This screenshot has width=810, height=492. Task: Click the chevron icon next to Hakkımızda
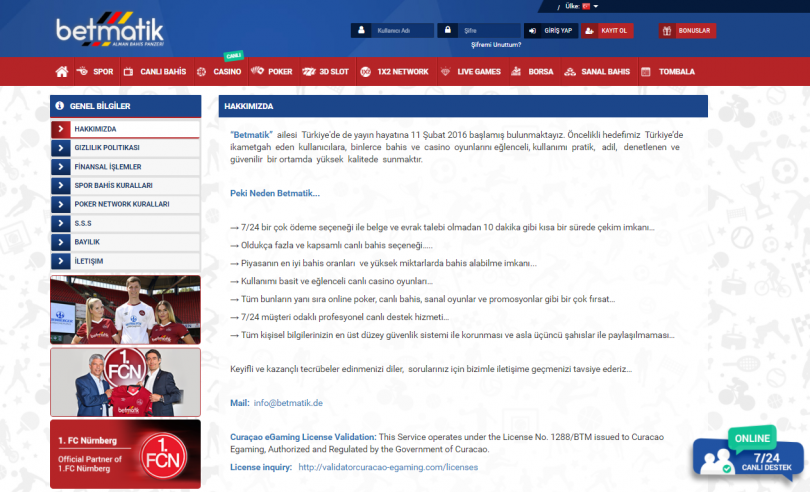coord(60,129)
